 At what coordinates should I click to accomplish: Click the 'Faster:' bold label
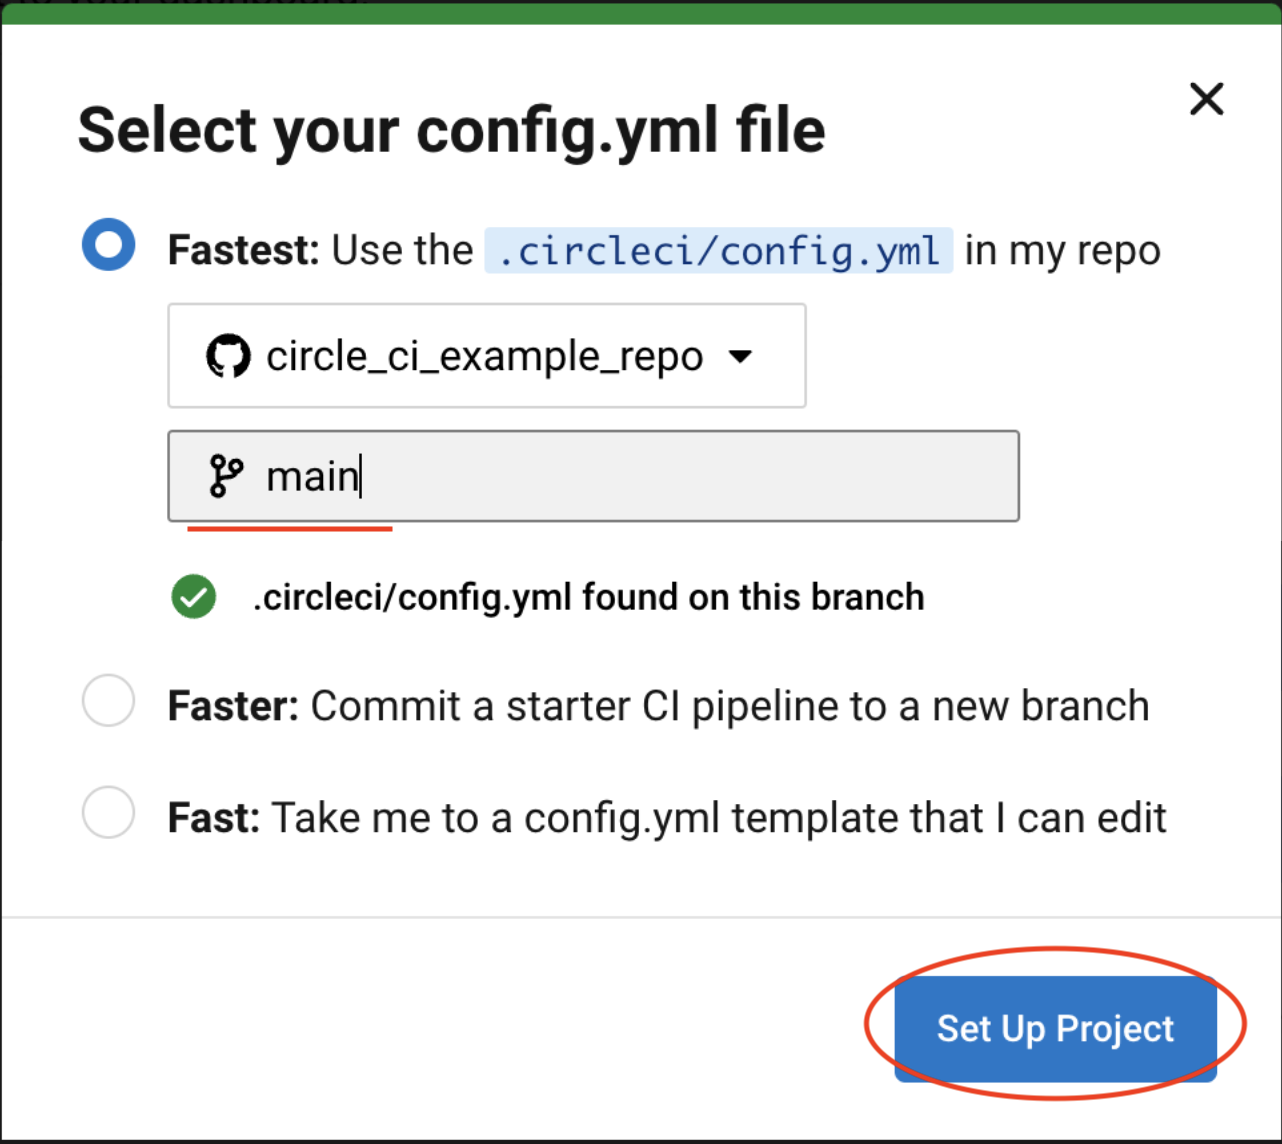point(233,706)
